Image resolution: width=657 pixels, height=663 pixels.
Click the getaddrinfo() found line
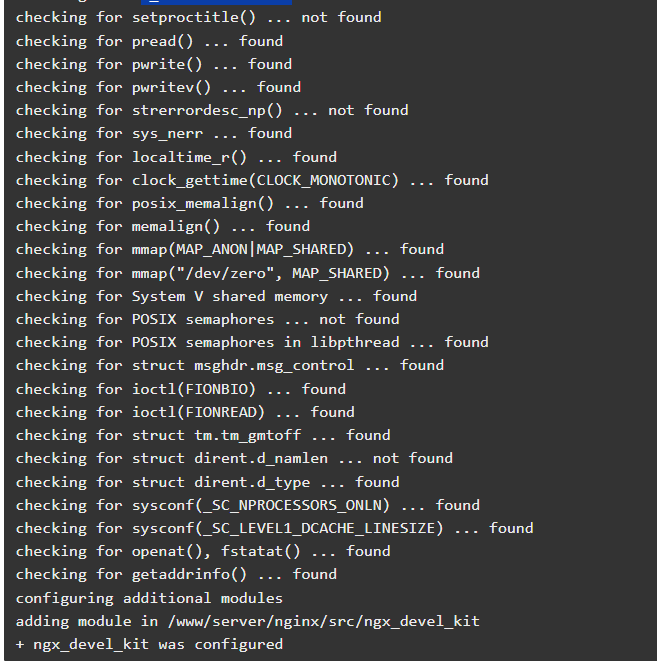tap(176, 575)
